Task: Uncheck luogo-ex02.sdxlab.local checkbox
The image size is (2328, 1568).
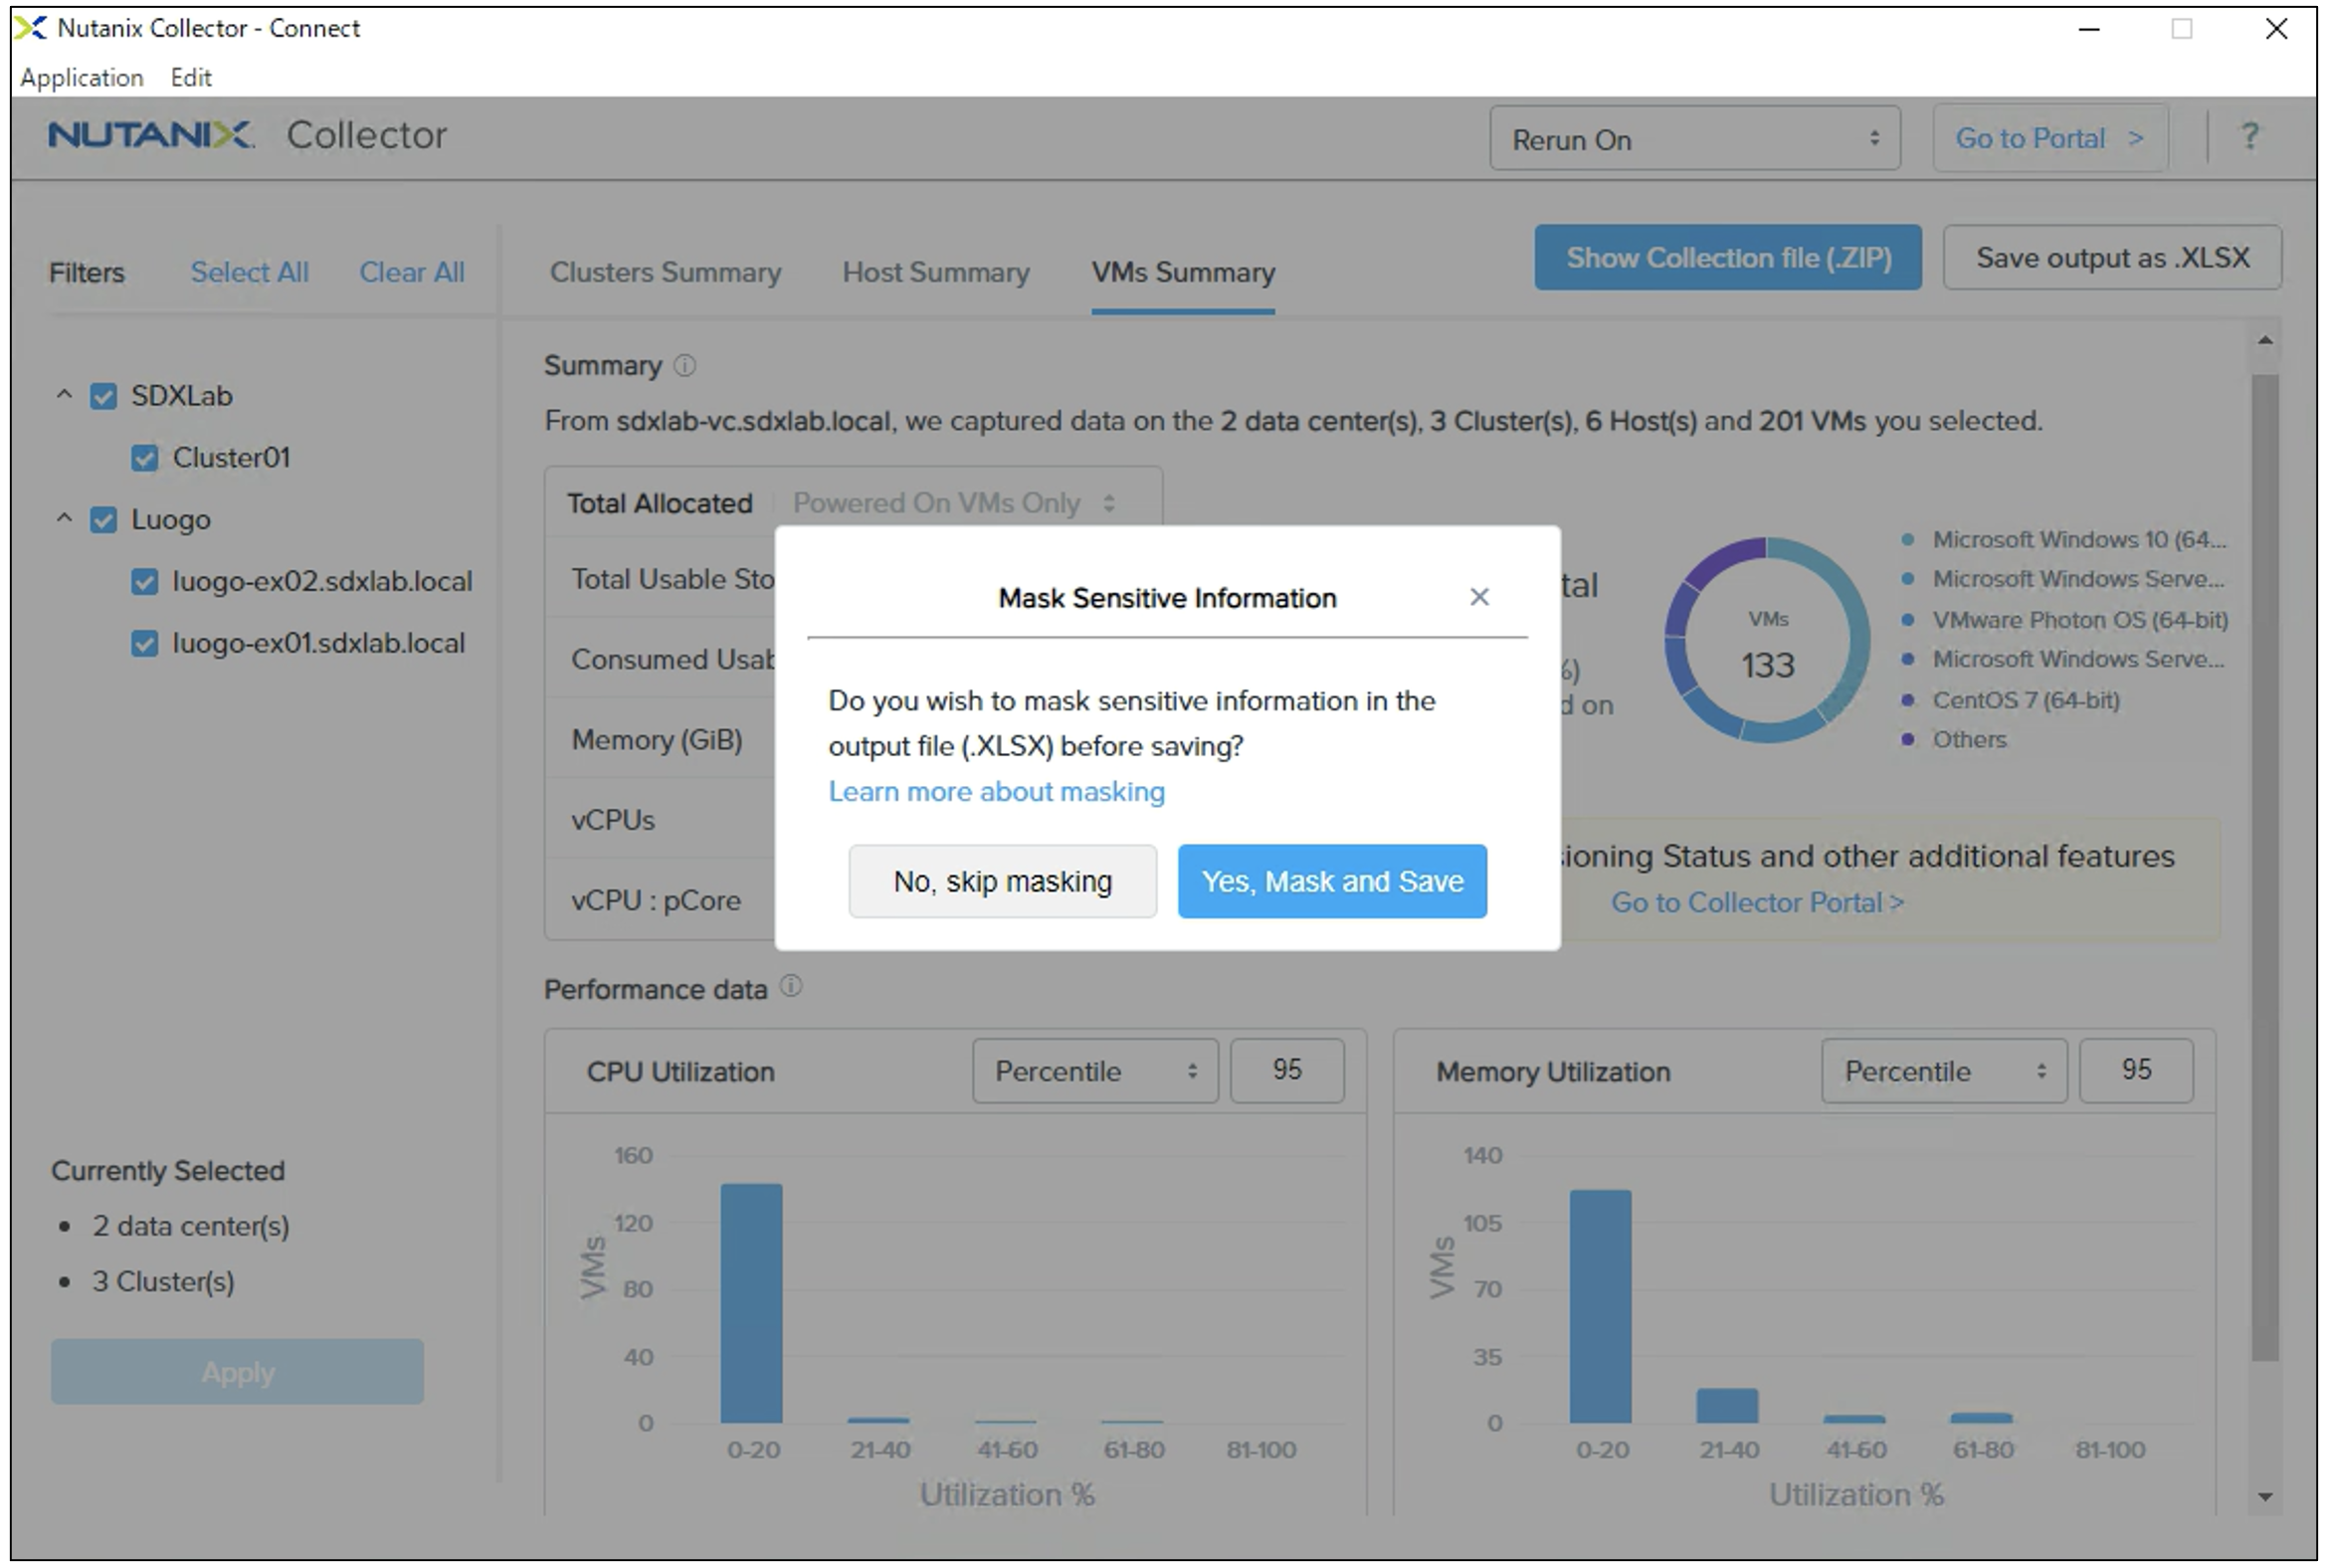Action: point(145,582)
